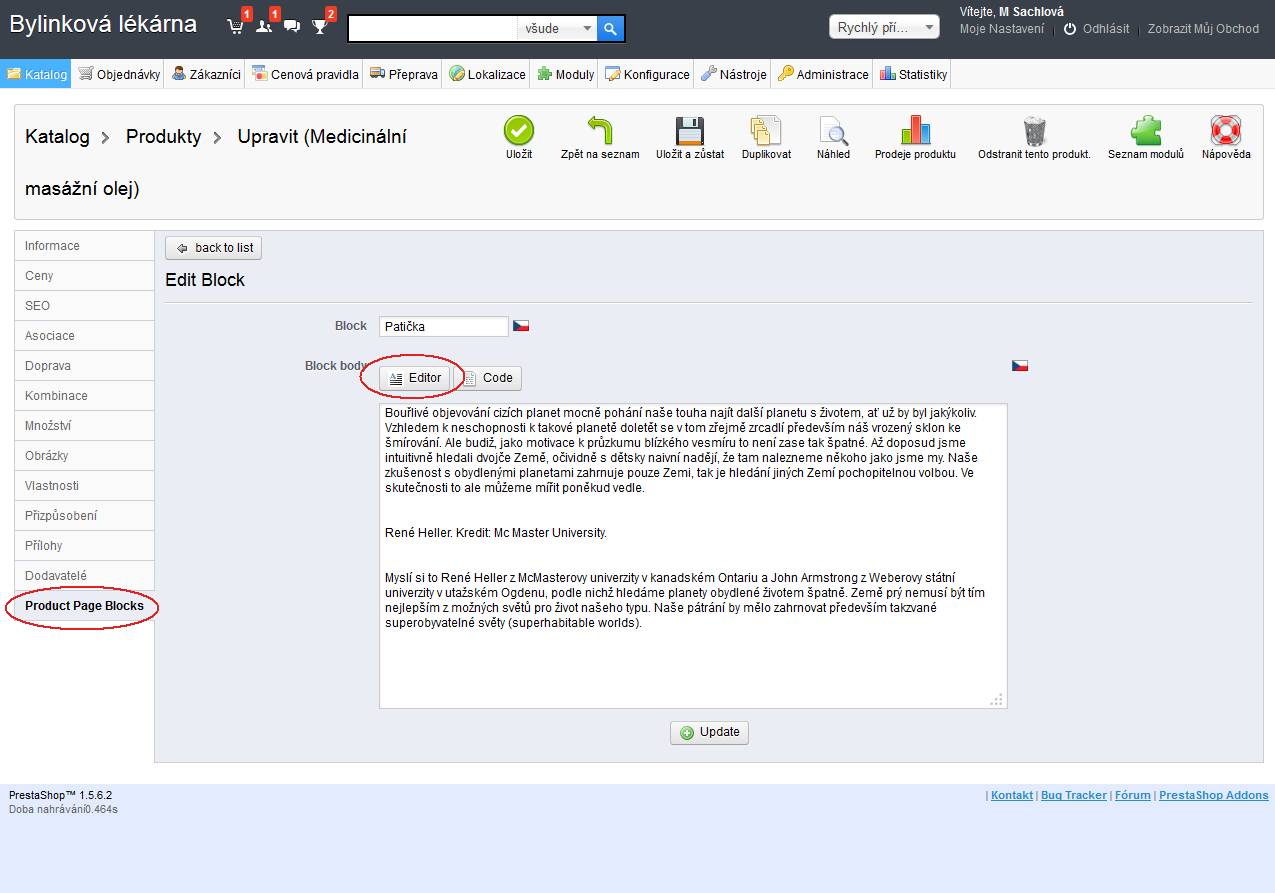This screenshot has height=893, width=1275.
Task: Select the Product Page Blocks tab
Action: [85, 606]
